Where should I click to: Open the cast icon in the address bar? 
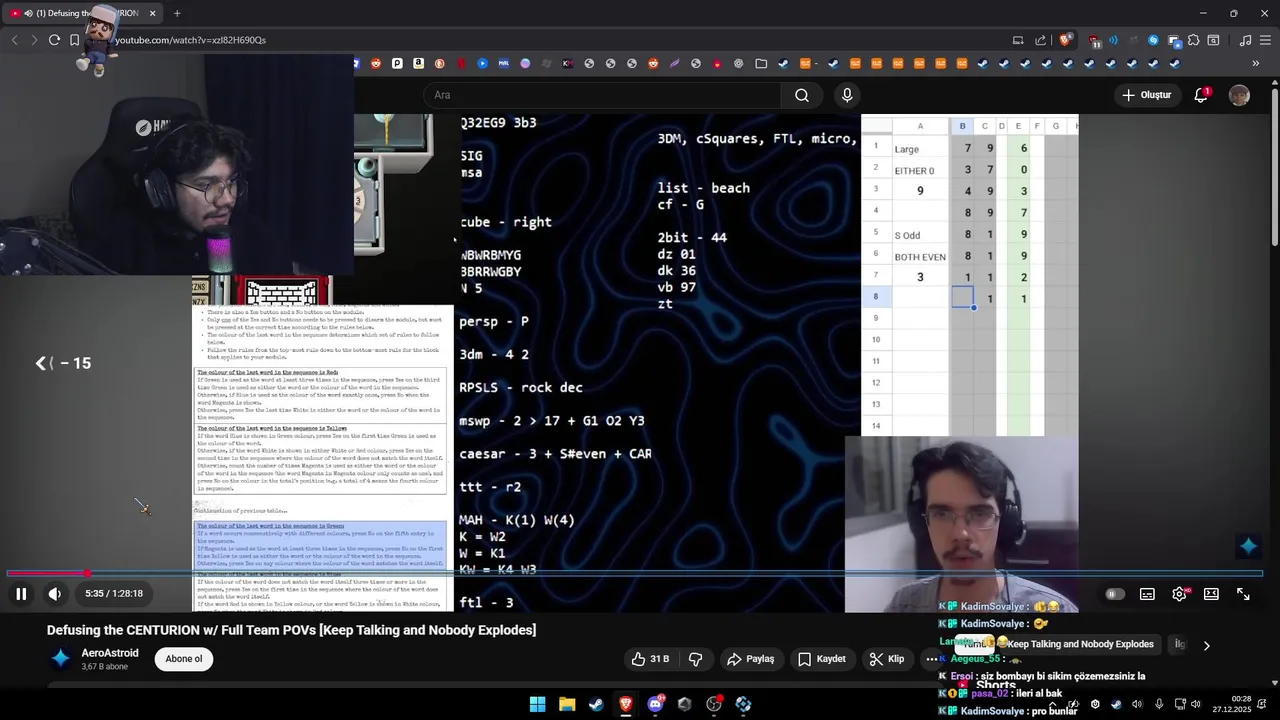pos(1018,40)
